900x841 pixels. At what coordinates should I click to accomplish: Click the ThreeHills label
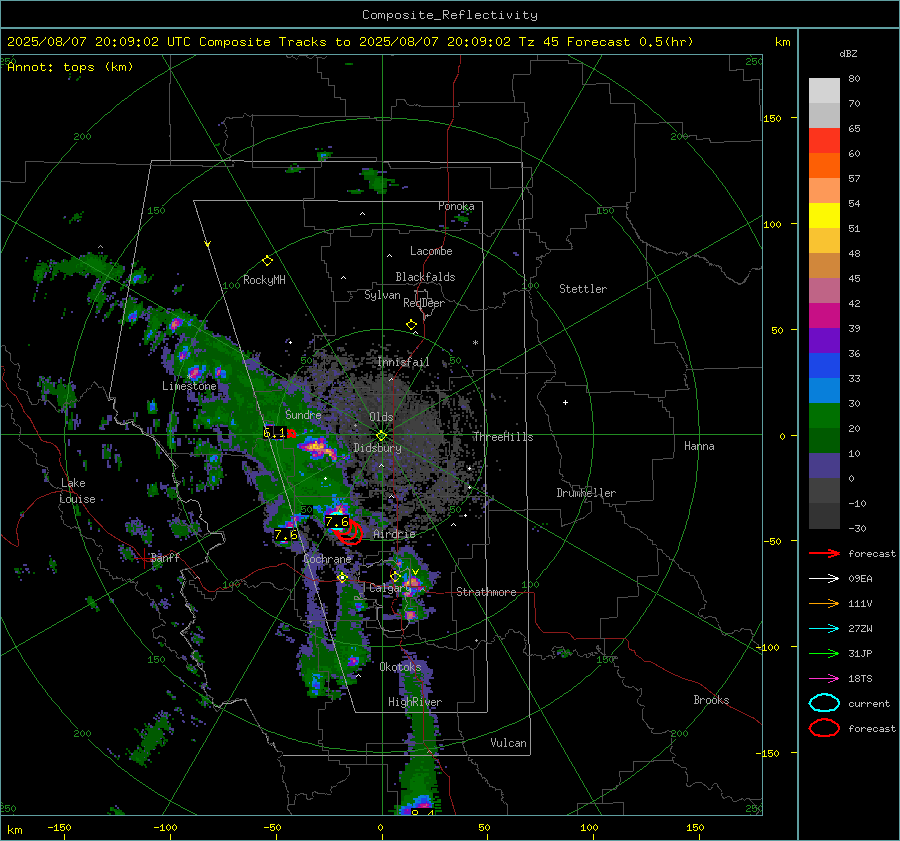click(503, 437)
